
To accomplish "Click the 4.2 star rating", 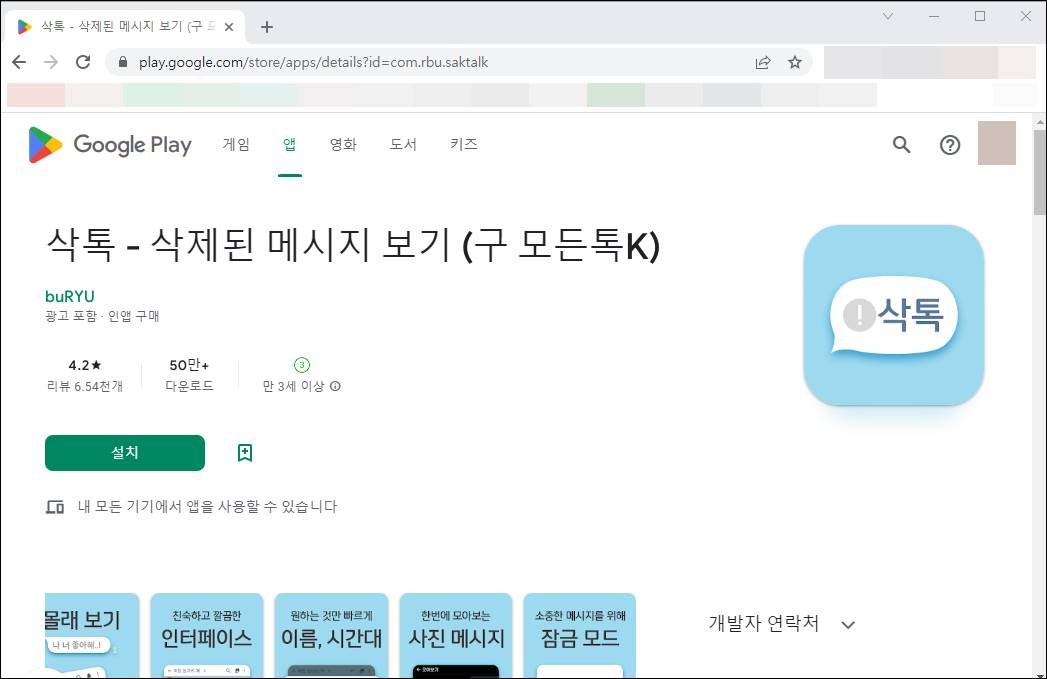I will tap(85, 365).
